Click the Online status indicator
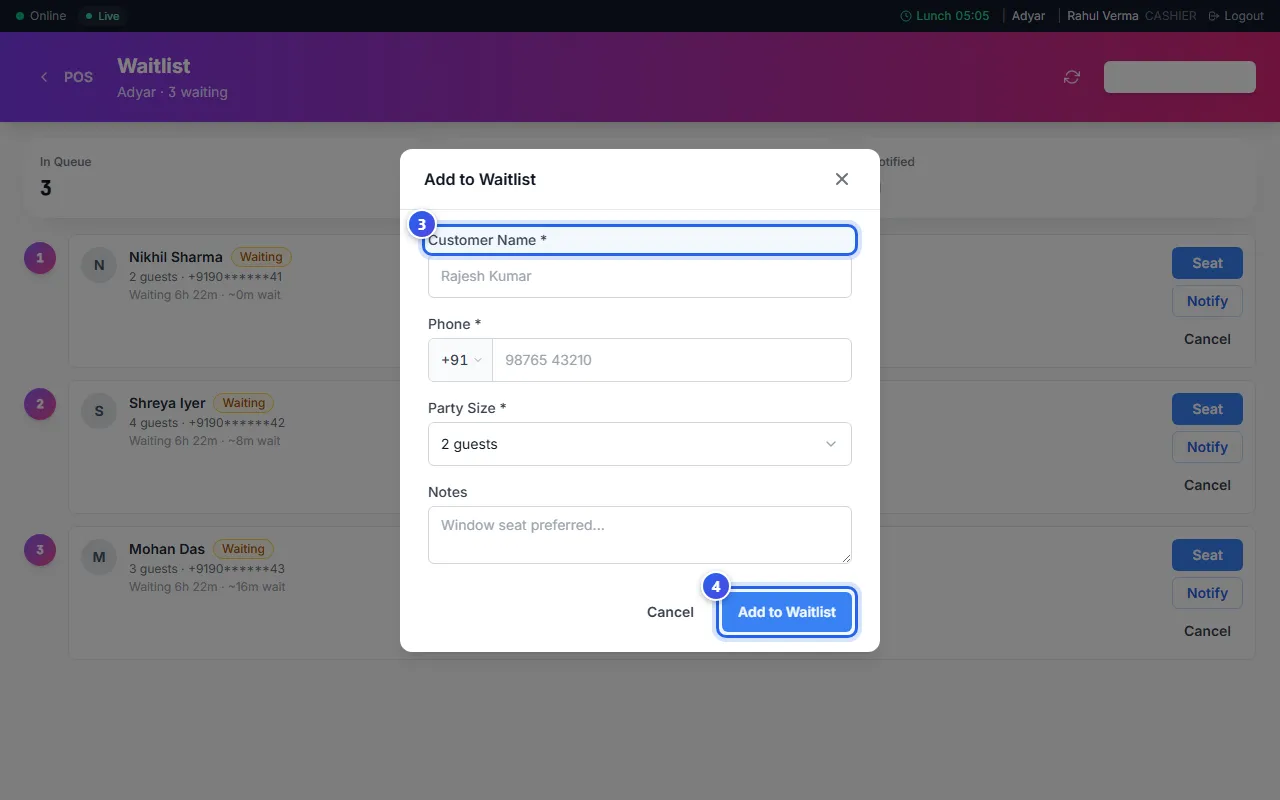The width and height of the screenshot is (1280, 800). (x=41, y=16)
